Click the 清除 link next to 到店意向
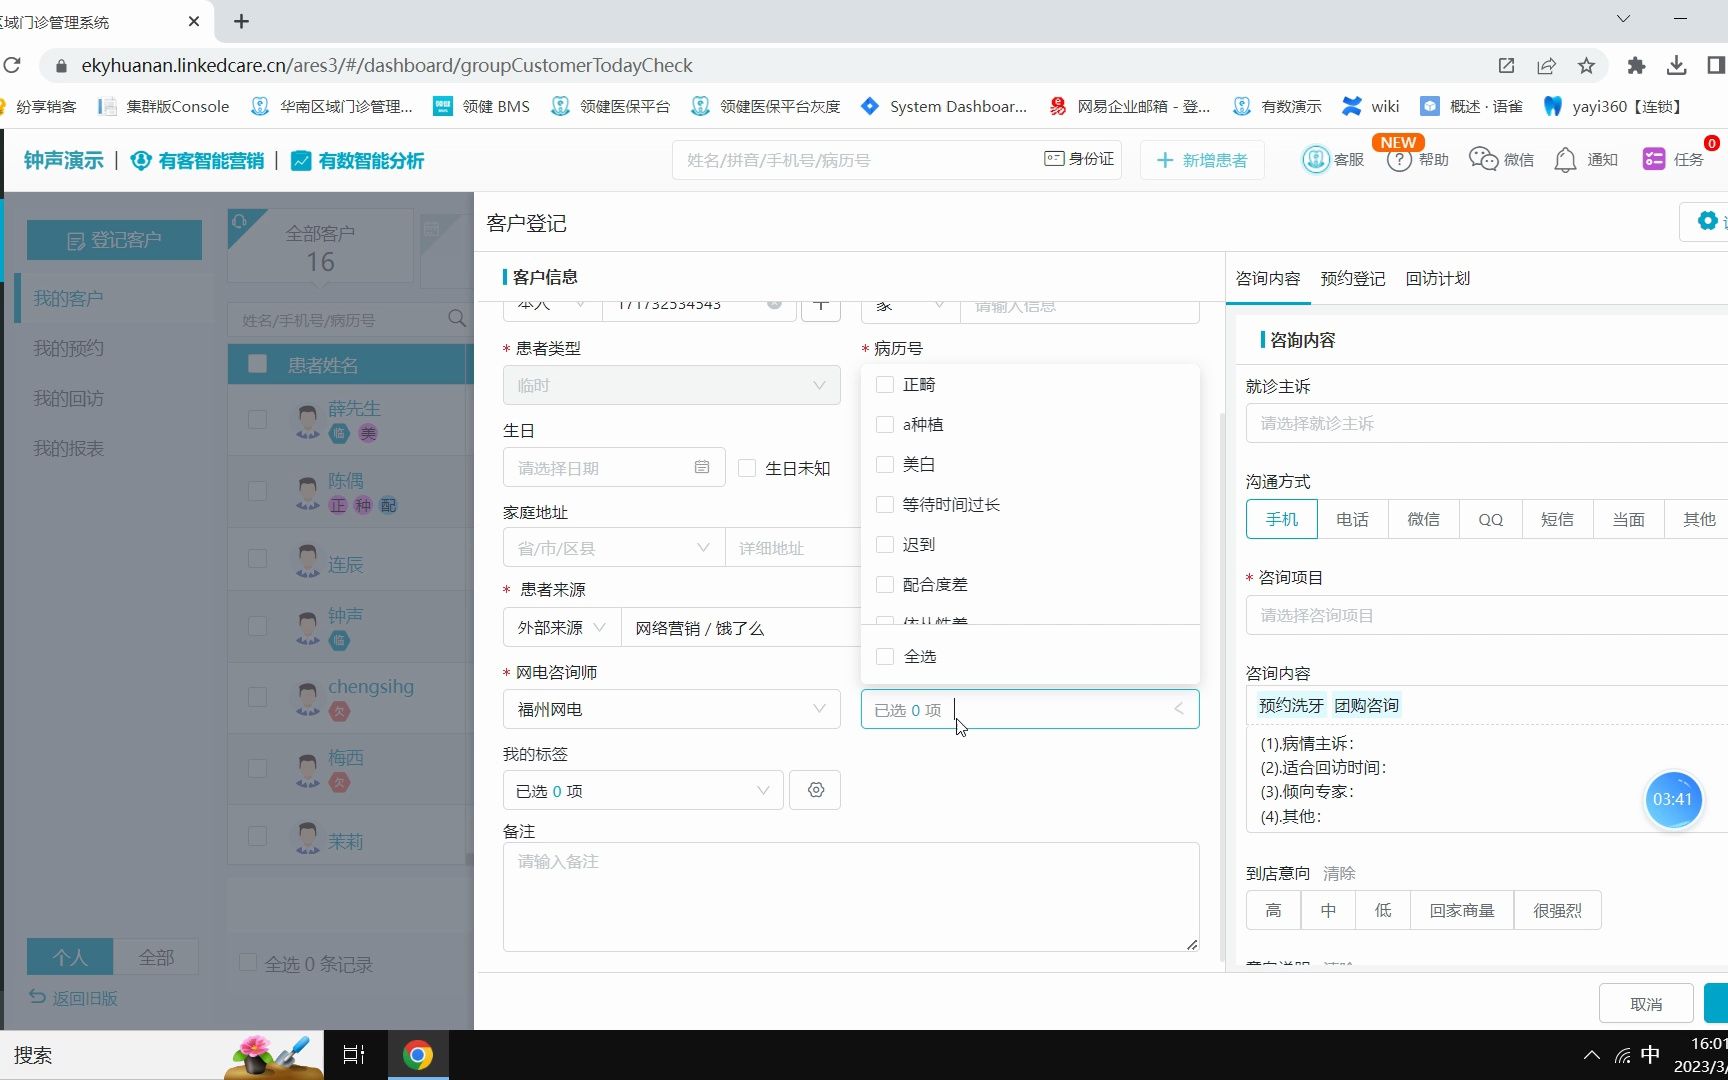This screenshot has height=1080, width=1728. click(x=1339, y=873)
